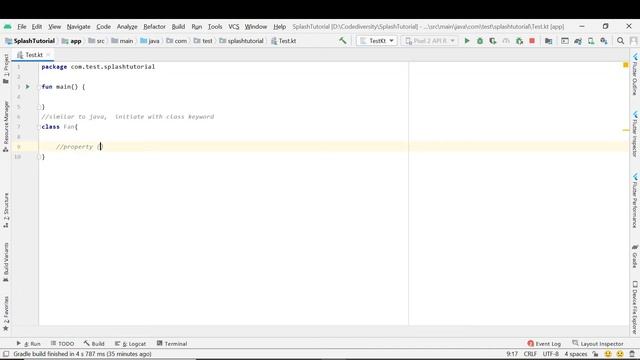640x360 pixels.
Task: Collapse the Fan class fold marker
Action: pos(39,127)
